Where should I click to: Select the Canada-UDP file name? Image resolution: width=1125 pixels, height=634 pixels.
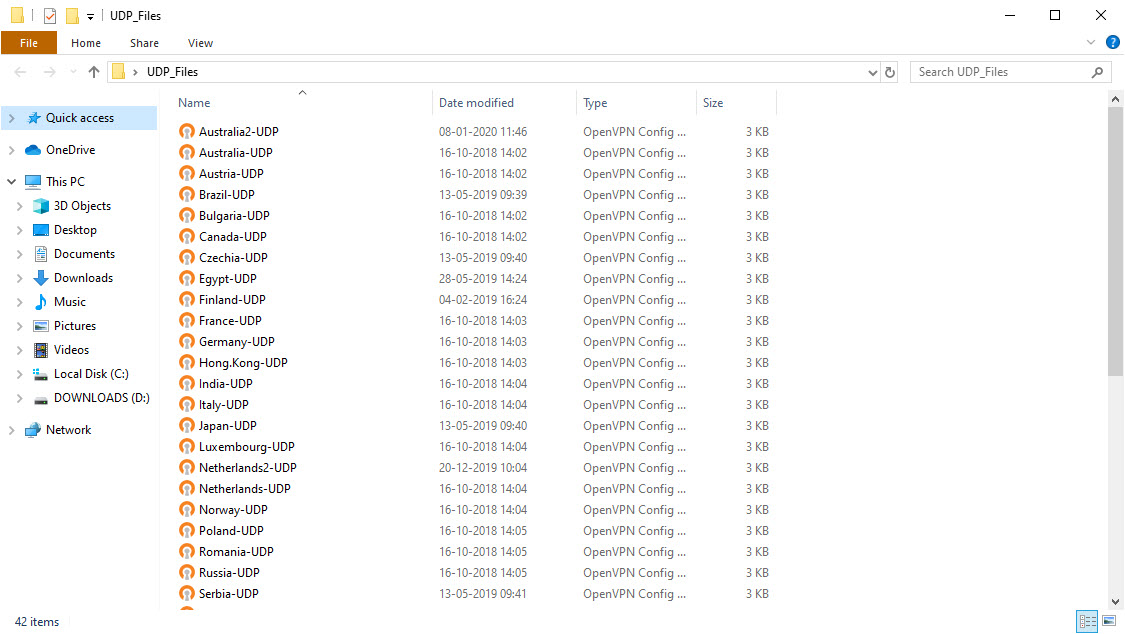click(233, 237)
